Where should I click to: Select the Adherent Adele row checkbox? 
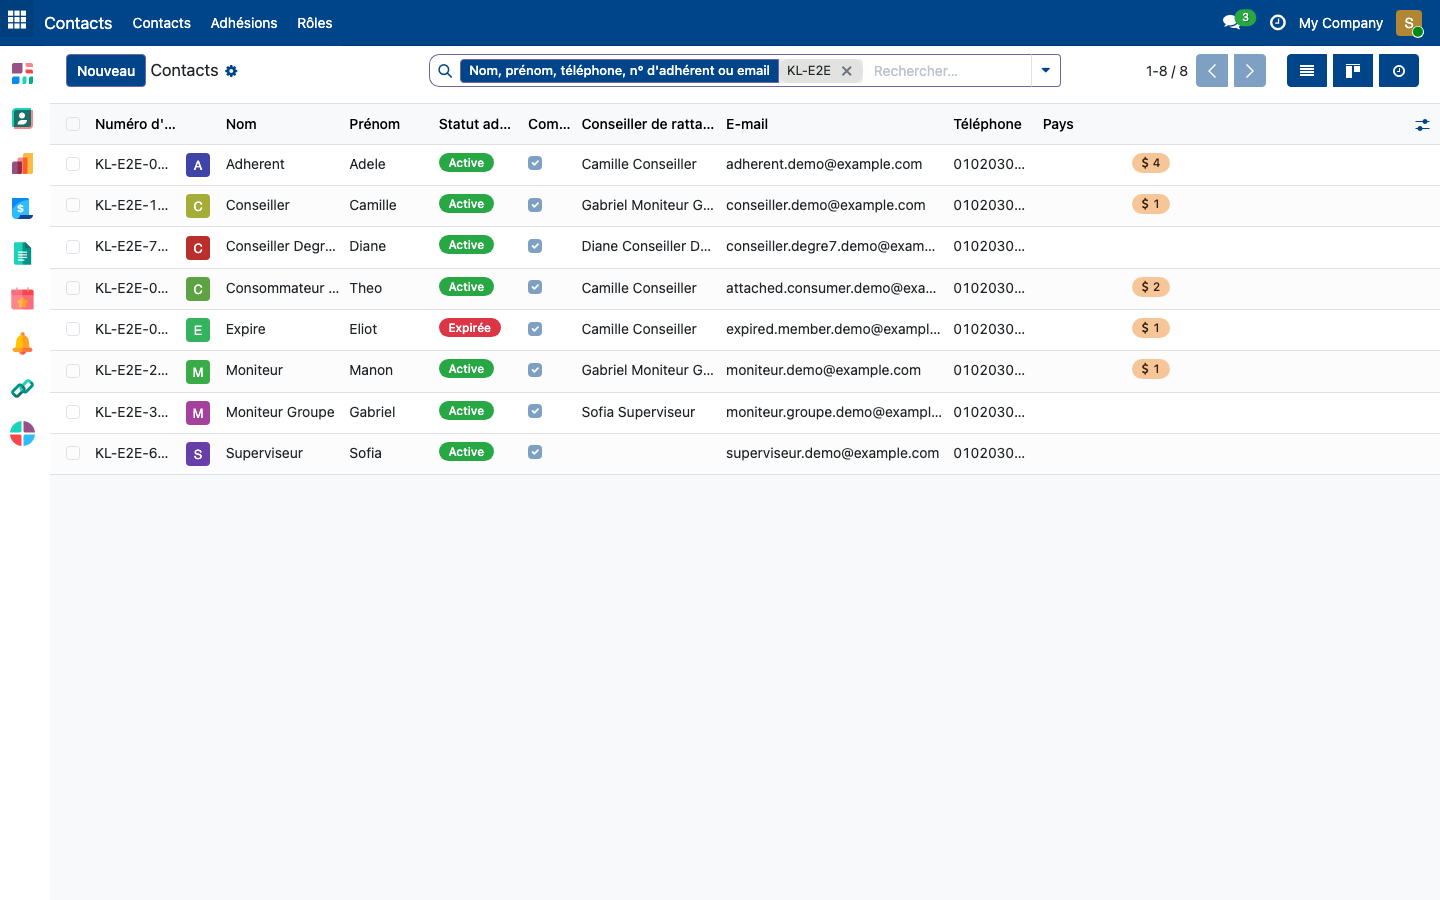[x=73, y=164]
